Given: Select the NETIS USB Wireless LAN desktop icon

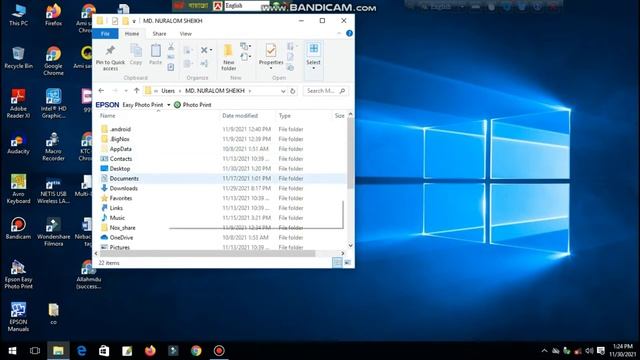Looking at the screenshot, I should (x=53, y=189).
